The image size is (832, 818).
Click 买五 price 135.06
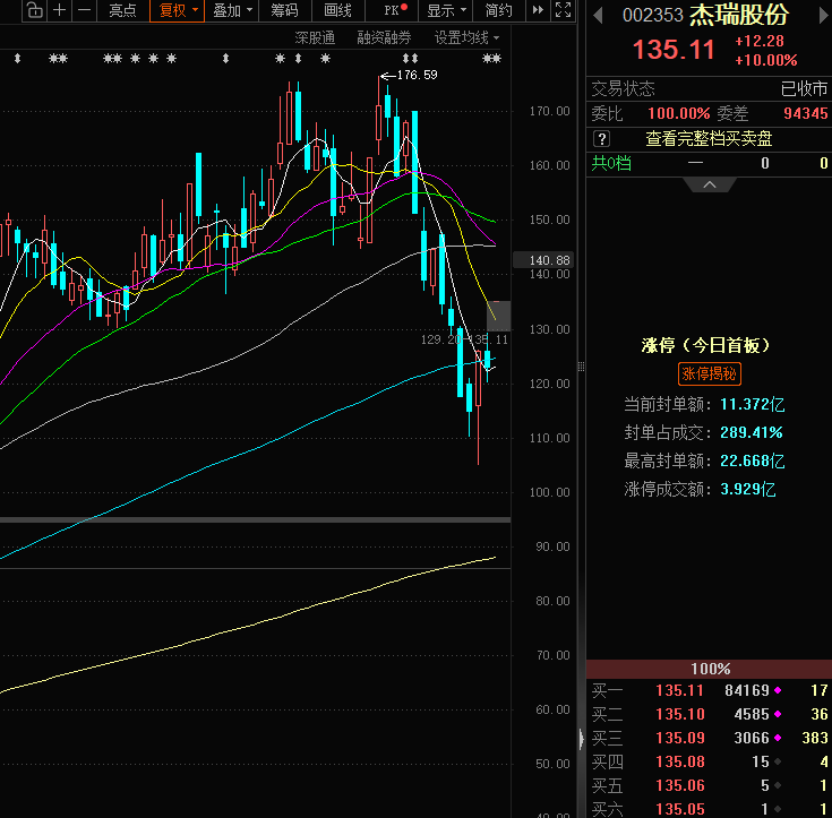tap(680, 786)
